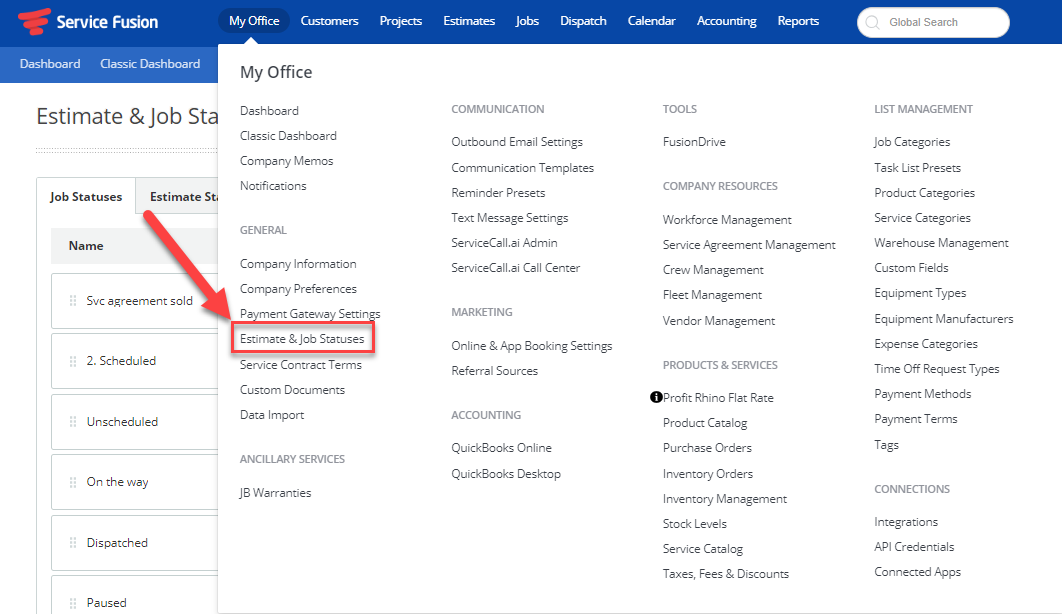The image size is (1062, 614).
Task: Open the Customers menu
Action: [x=329, y=21]
